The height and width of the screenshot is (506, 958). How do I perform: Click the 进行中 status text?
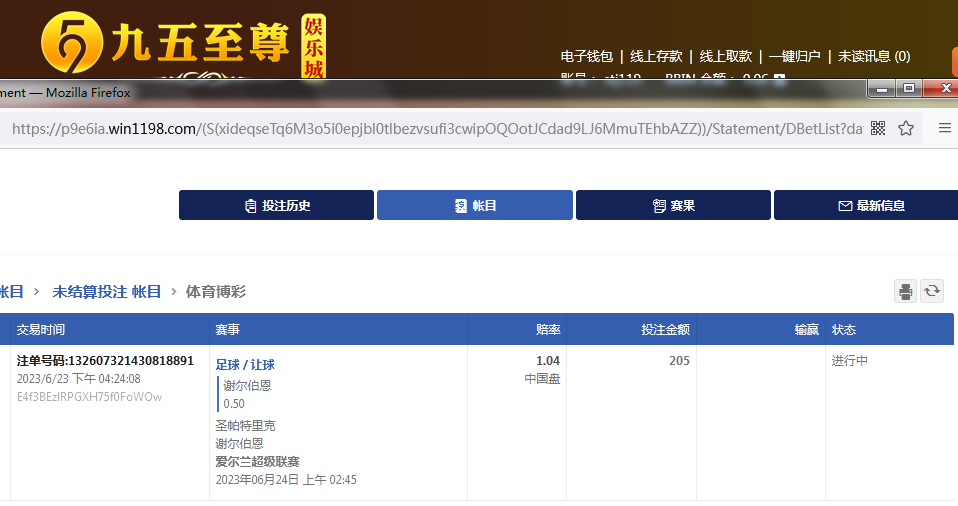[x=849, y=361]
